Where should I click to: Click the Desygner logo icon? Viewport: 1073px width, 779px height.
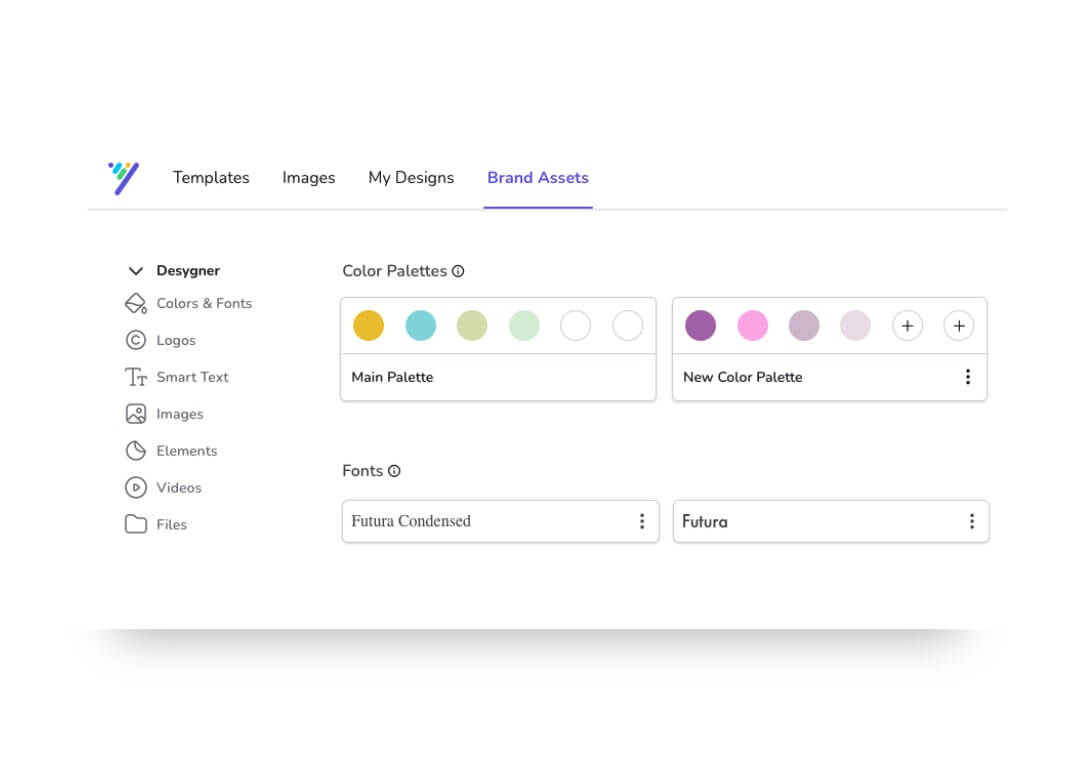(124, 178)
